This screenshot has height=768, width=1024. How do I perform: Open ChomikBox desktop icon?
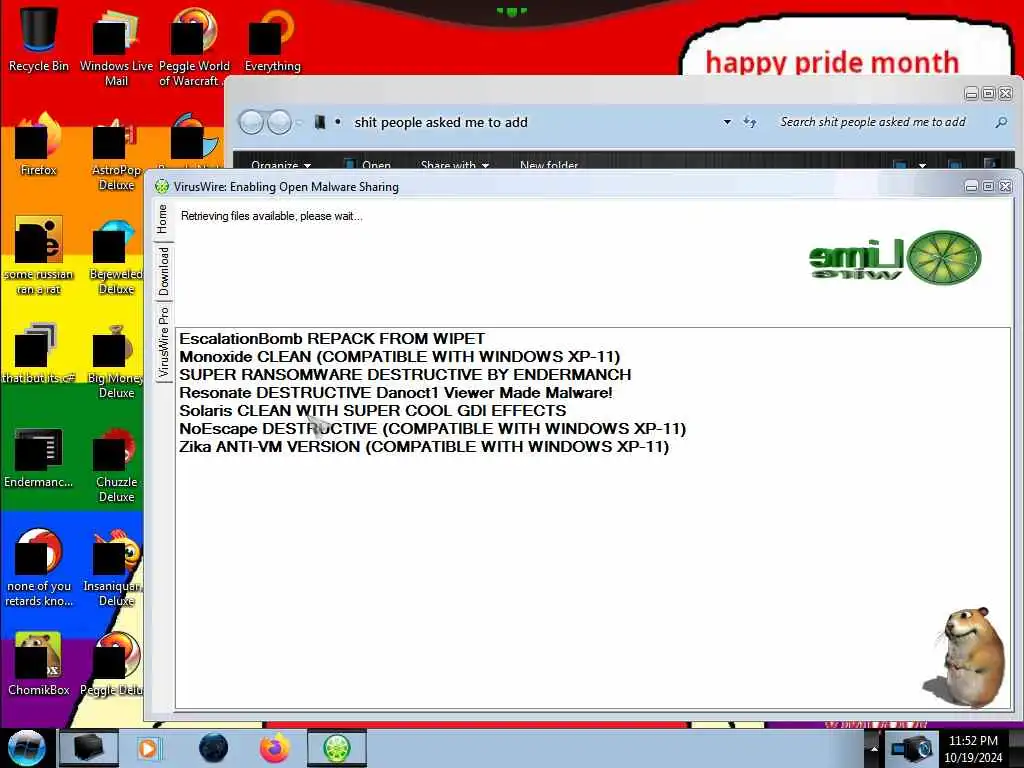(x=39, y=665)
